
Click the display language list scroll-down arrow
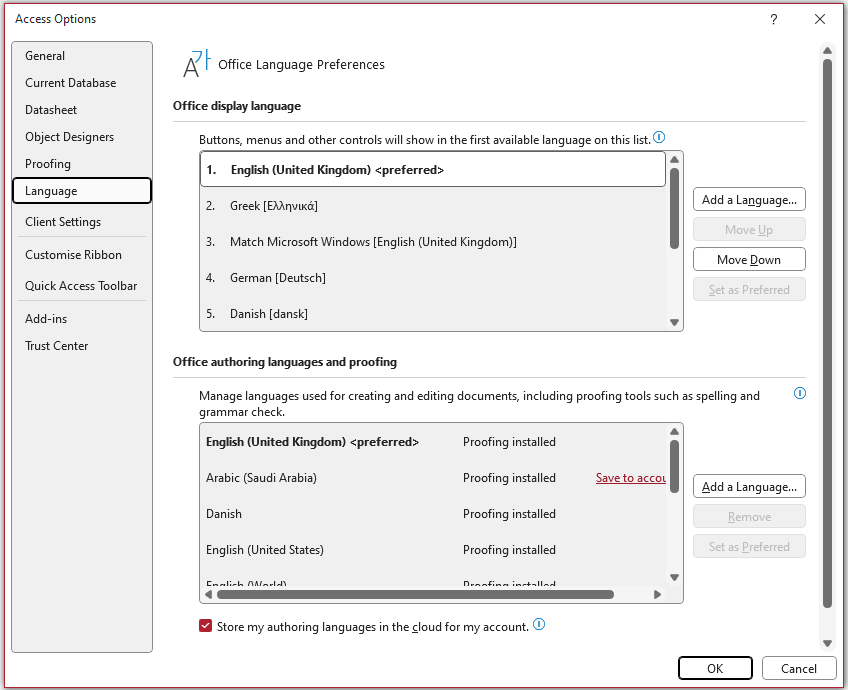pos(674,322)
